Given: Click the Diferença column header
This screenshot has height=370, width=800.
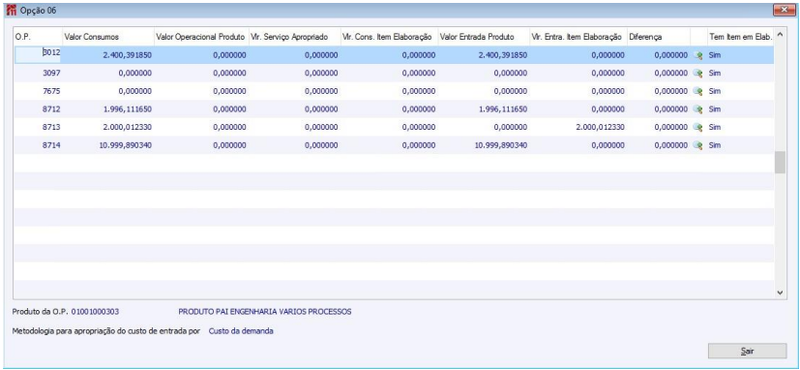Looking at the screenshot, I should (x=659, y=37).
